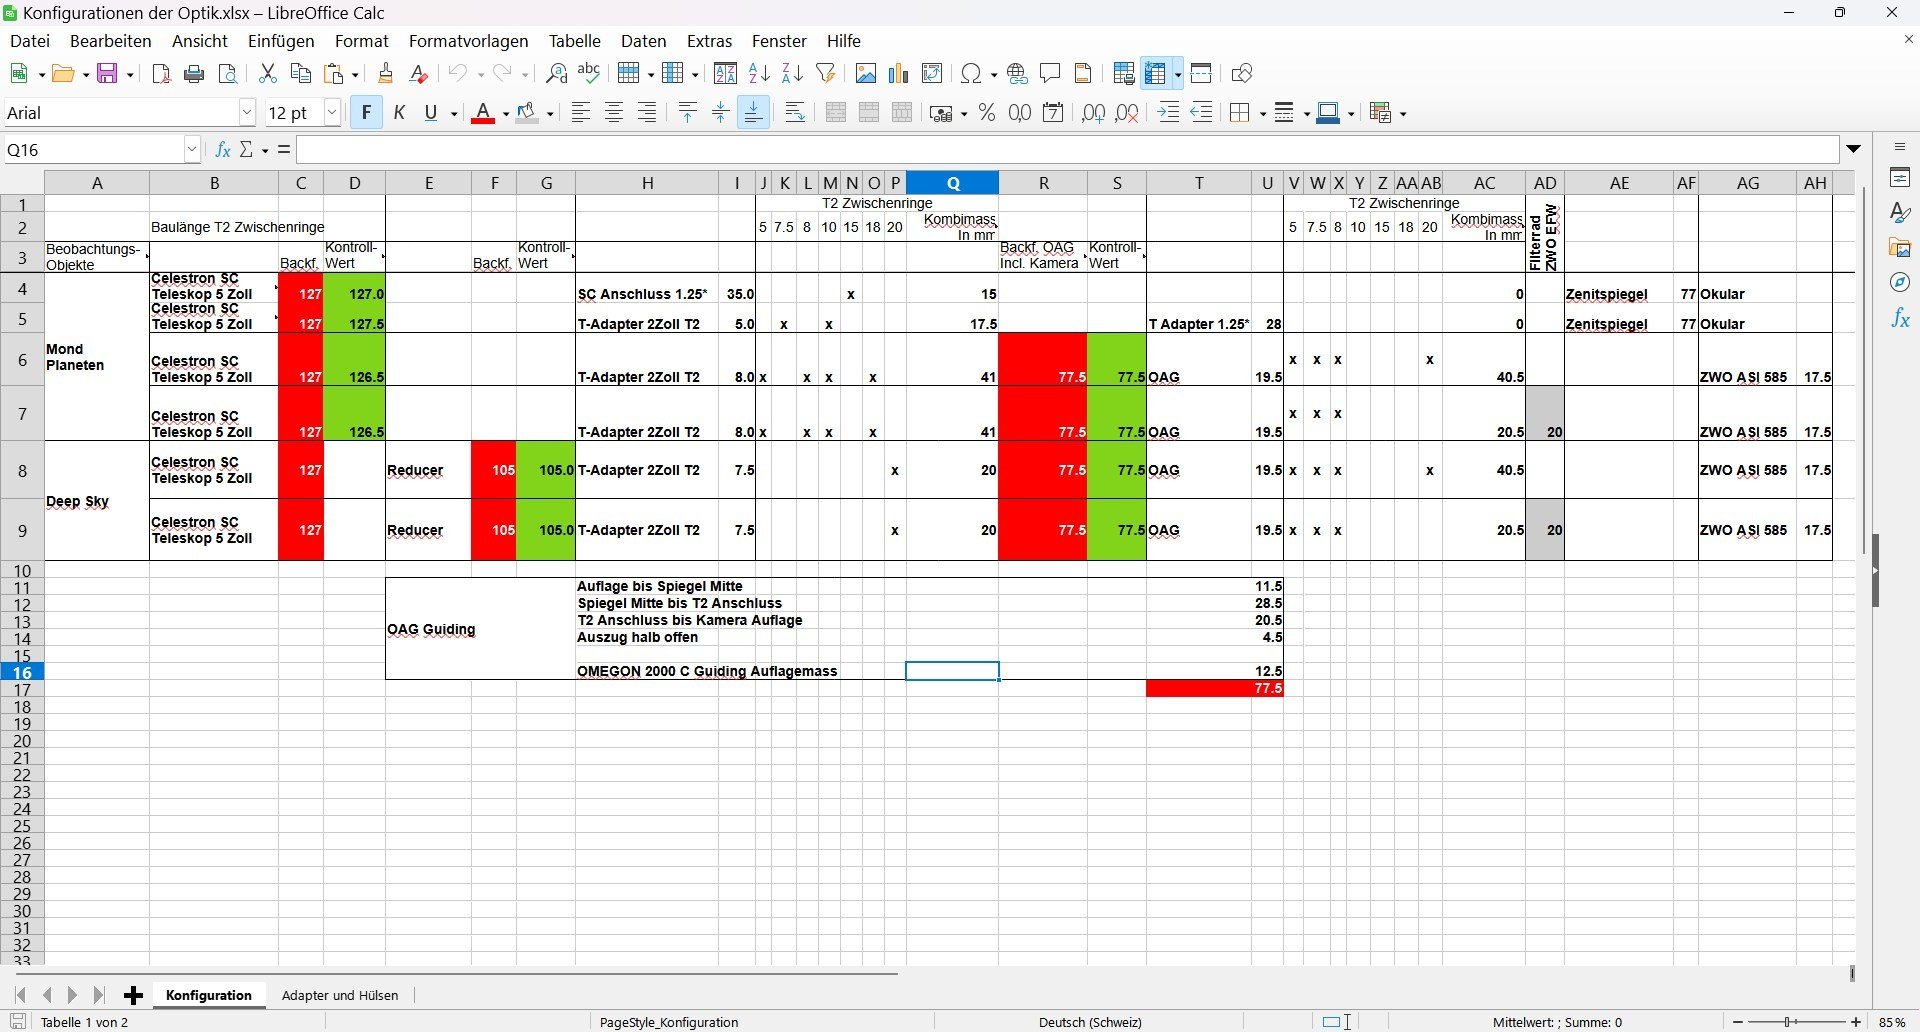Toggle Align Bottom vertical alignment

753,113
